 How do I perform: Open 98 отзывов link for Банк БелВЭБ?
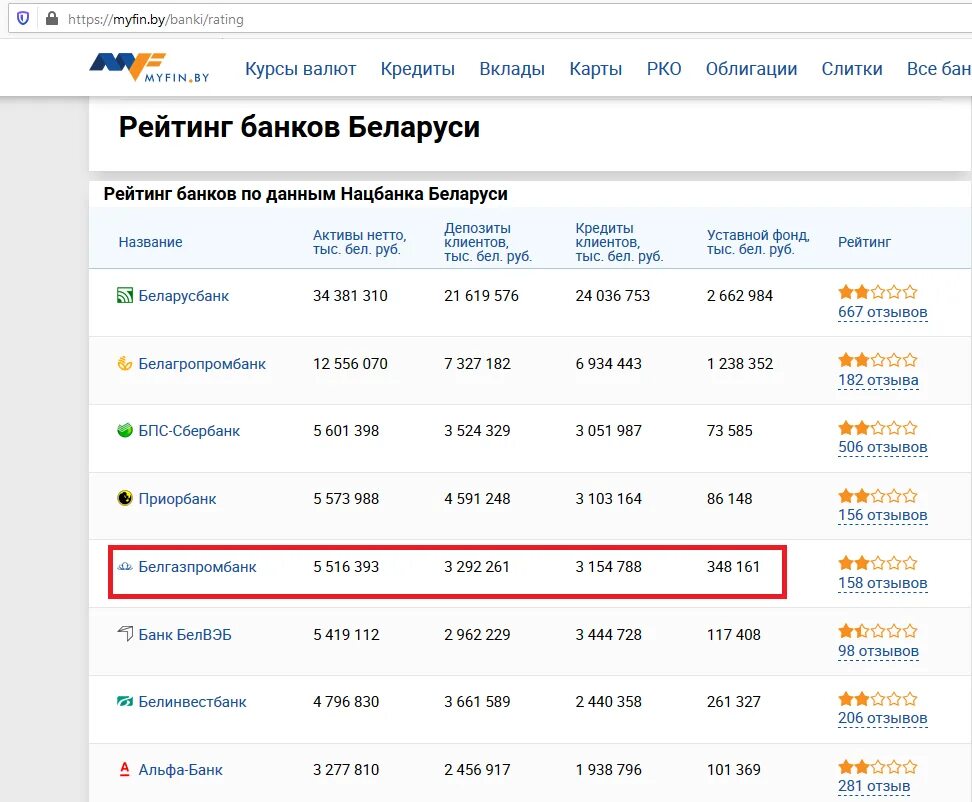click(878, 651)
